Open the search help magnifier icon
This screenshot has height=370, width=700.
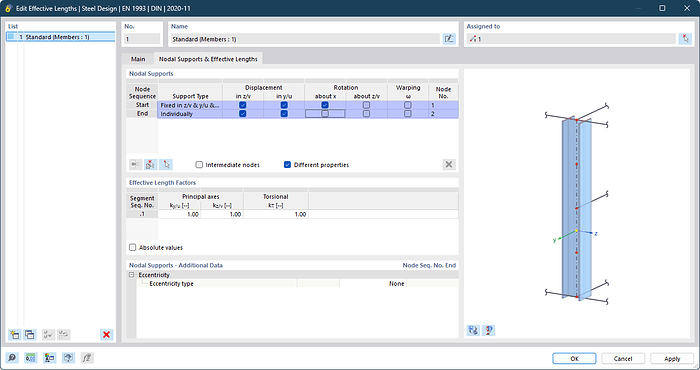coord(12,358)
